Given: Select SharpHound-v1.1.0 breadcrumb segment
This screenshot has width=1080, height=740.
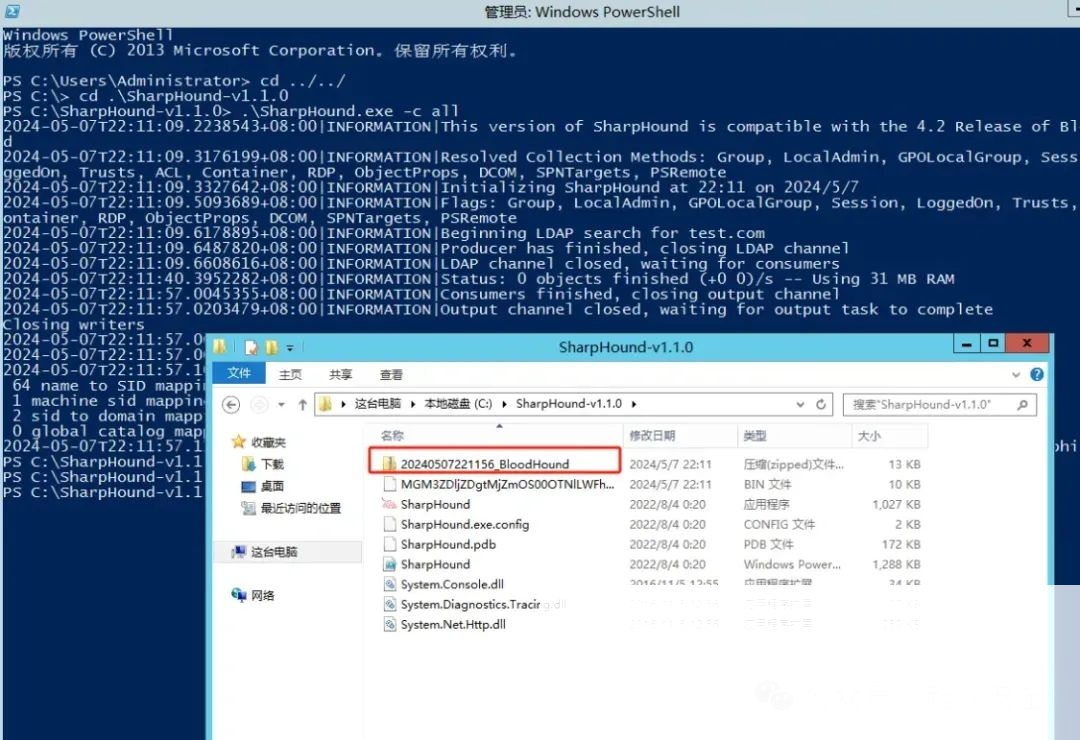Looking at the screenshot, I should (x=568, y=404).
